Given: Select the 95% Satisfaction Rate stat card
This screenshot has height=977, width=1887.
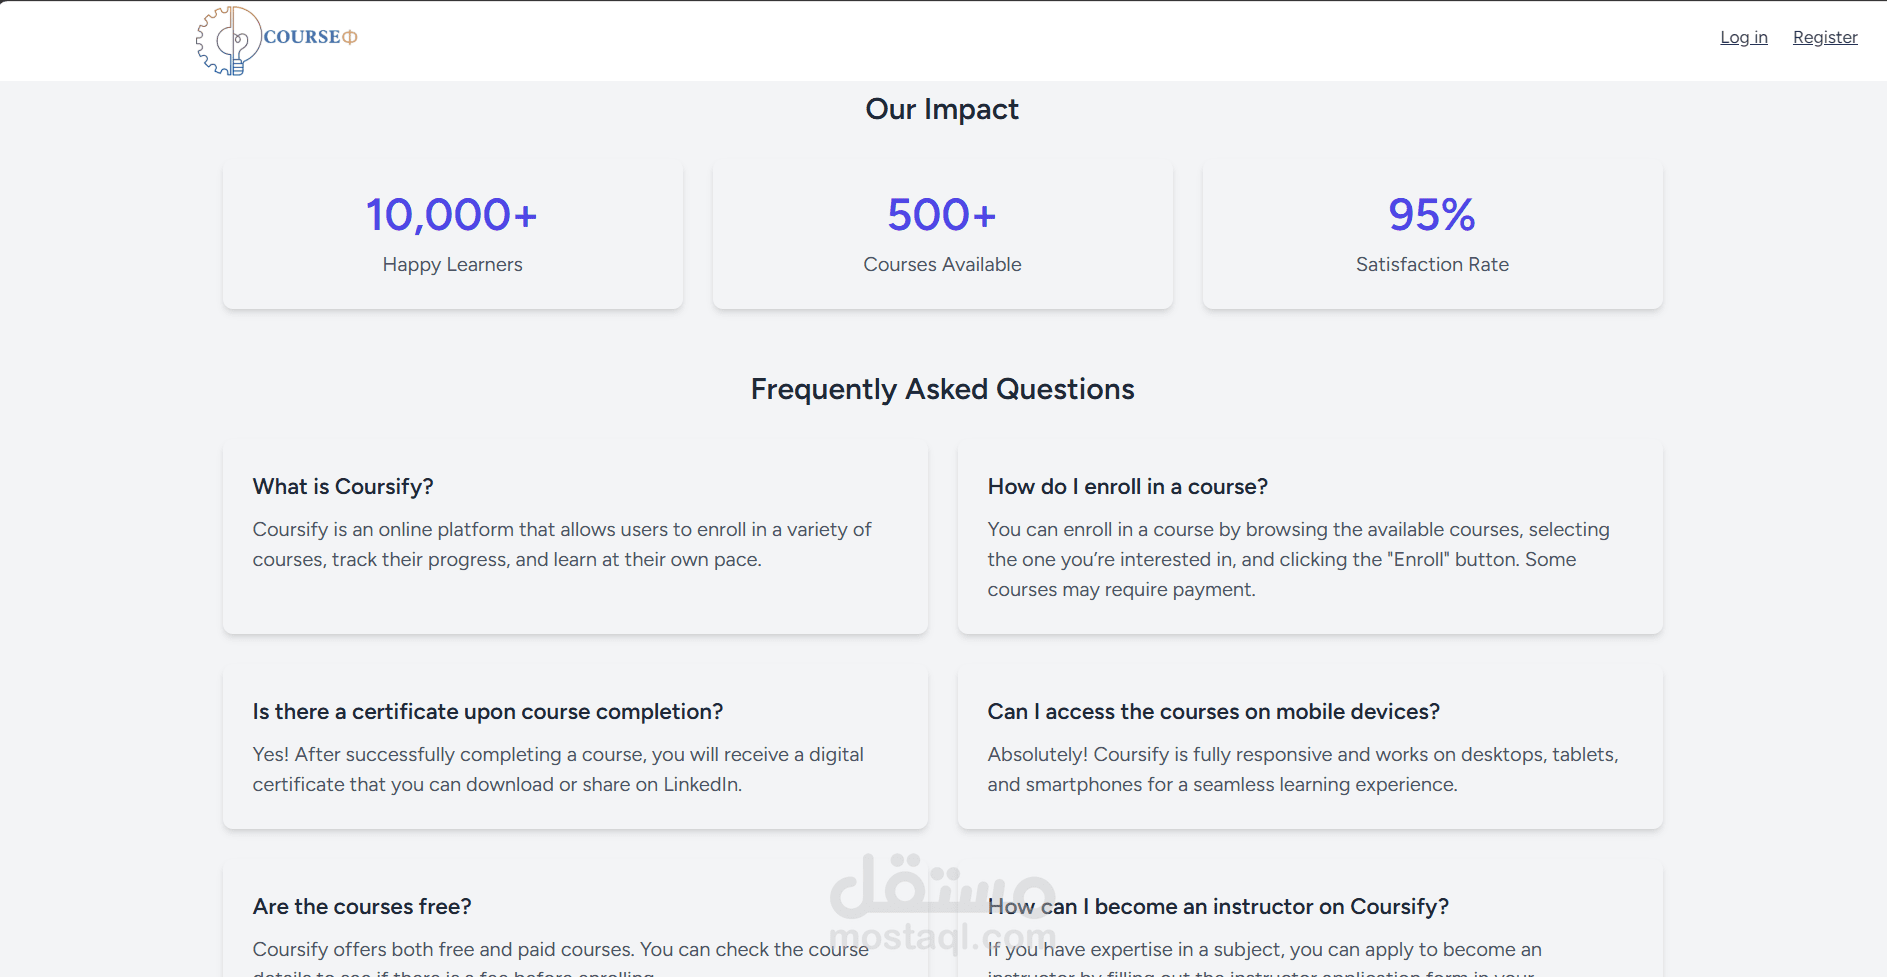Looking at the screenshot, I should point(1432,234).
